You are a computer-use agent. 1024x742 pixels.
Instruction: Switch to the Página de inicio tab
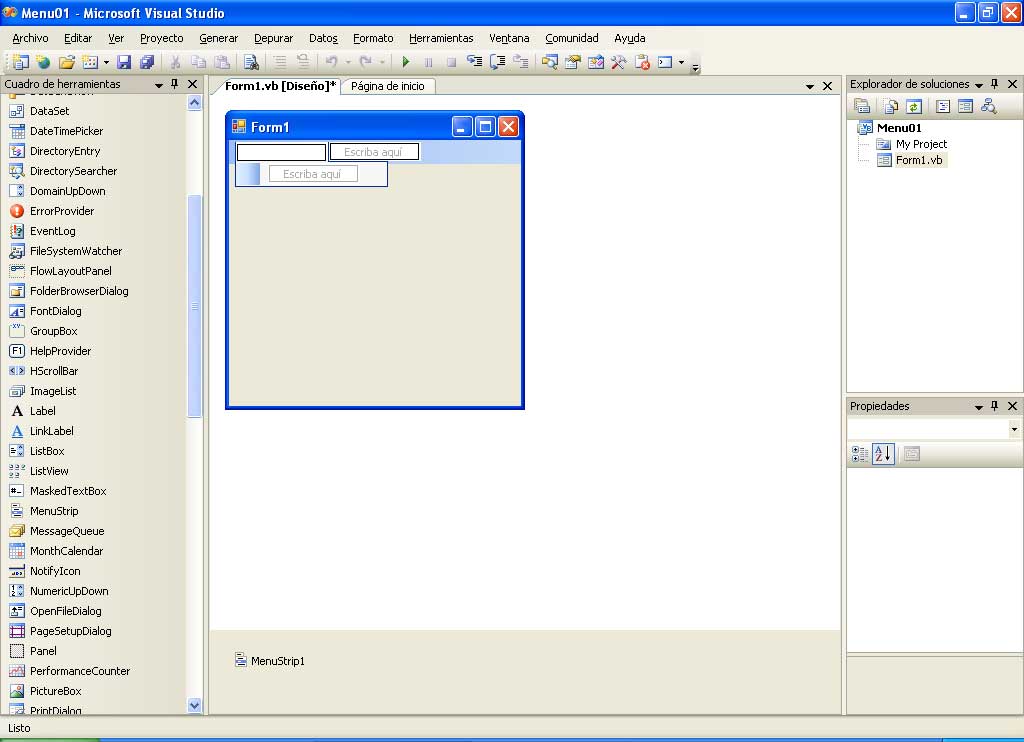click(x=387, y=87)
